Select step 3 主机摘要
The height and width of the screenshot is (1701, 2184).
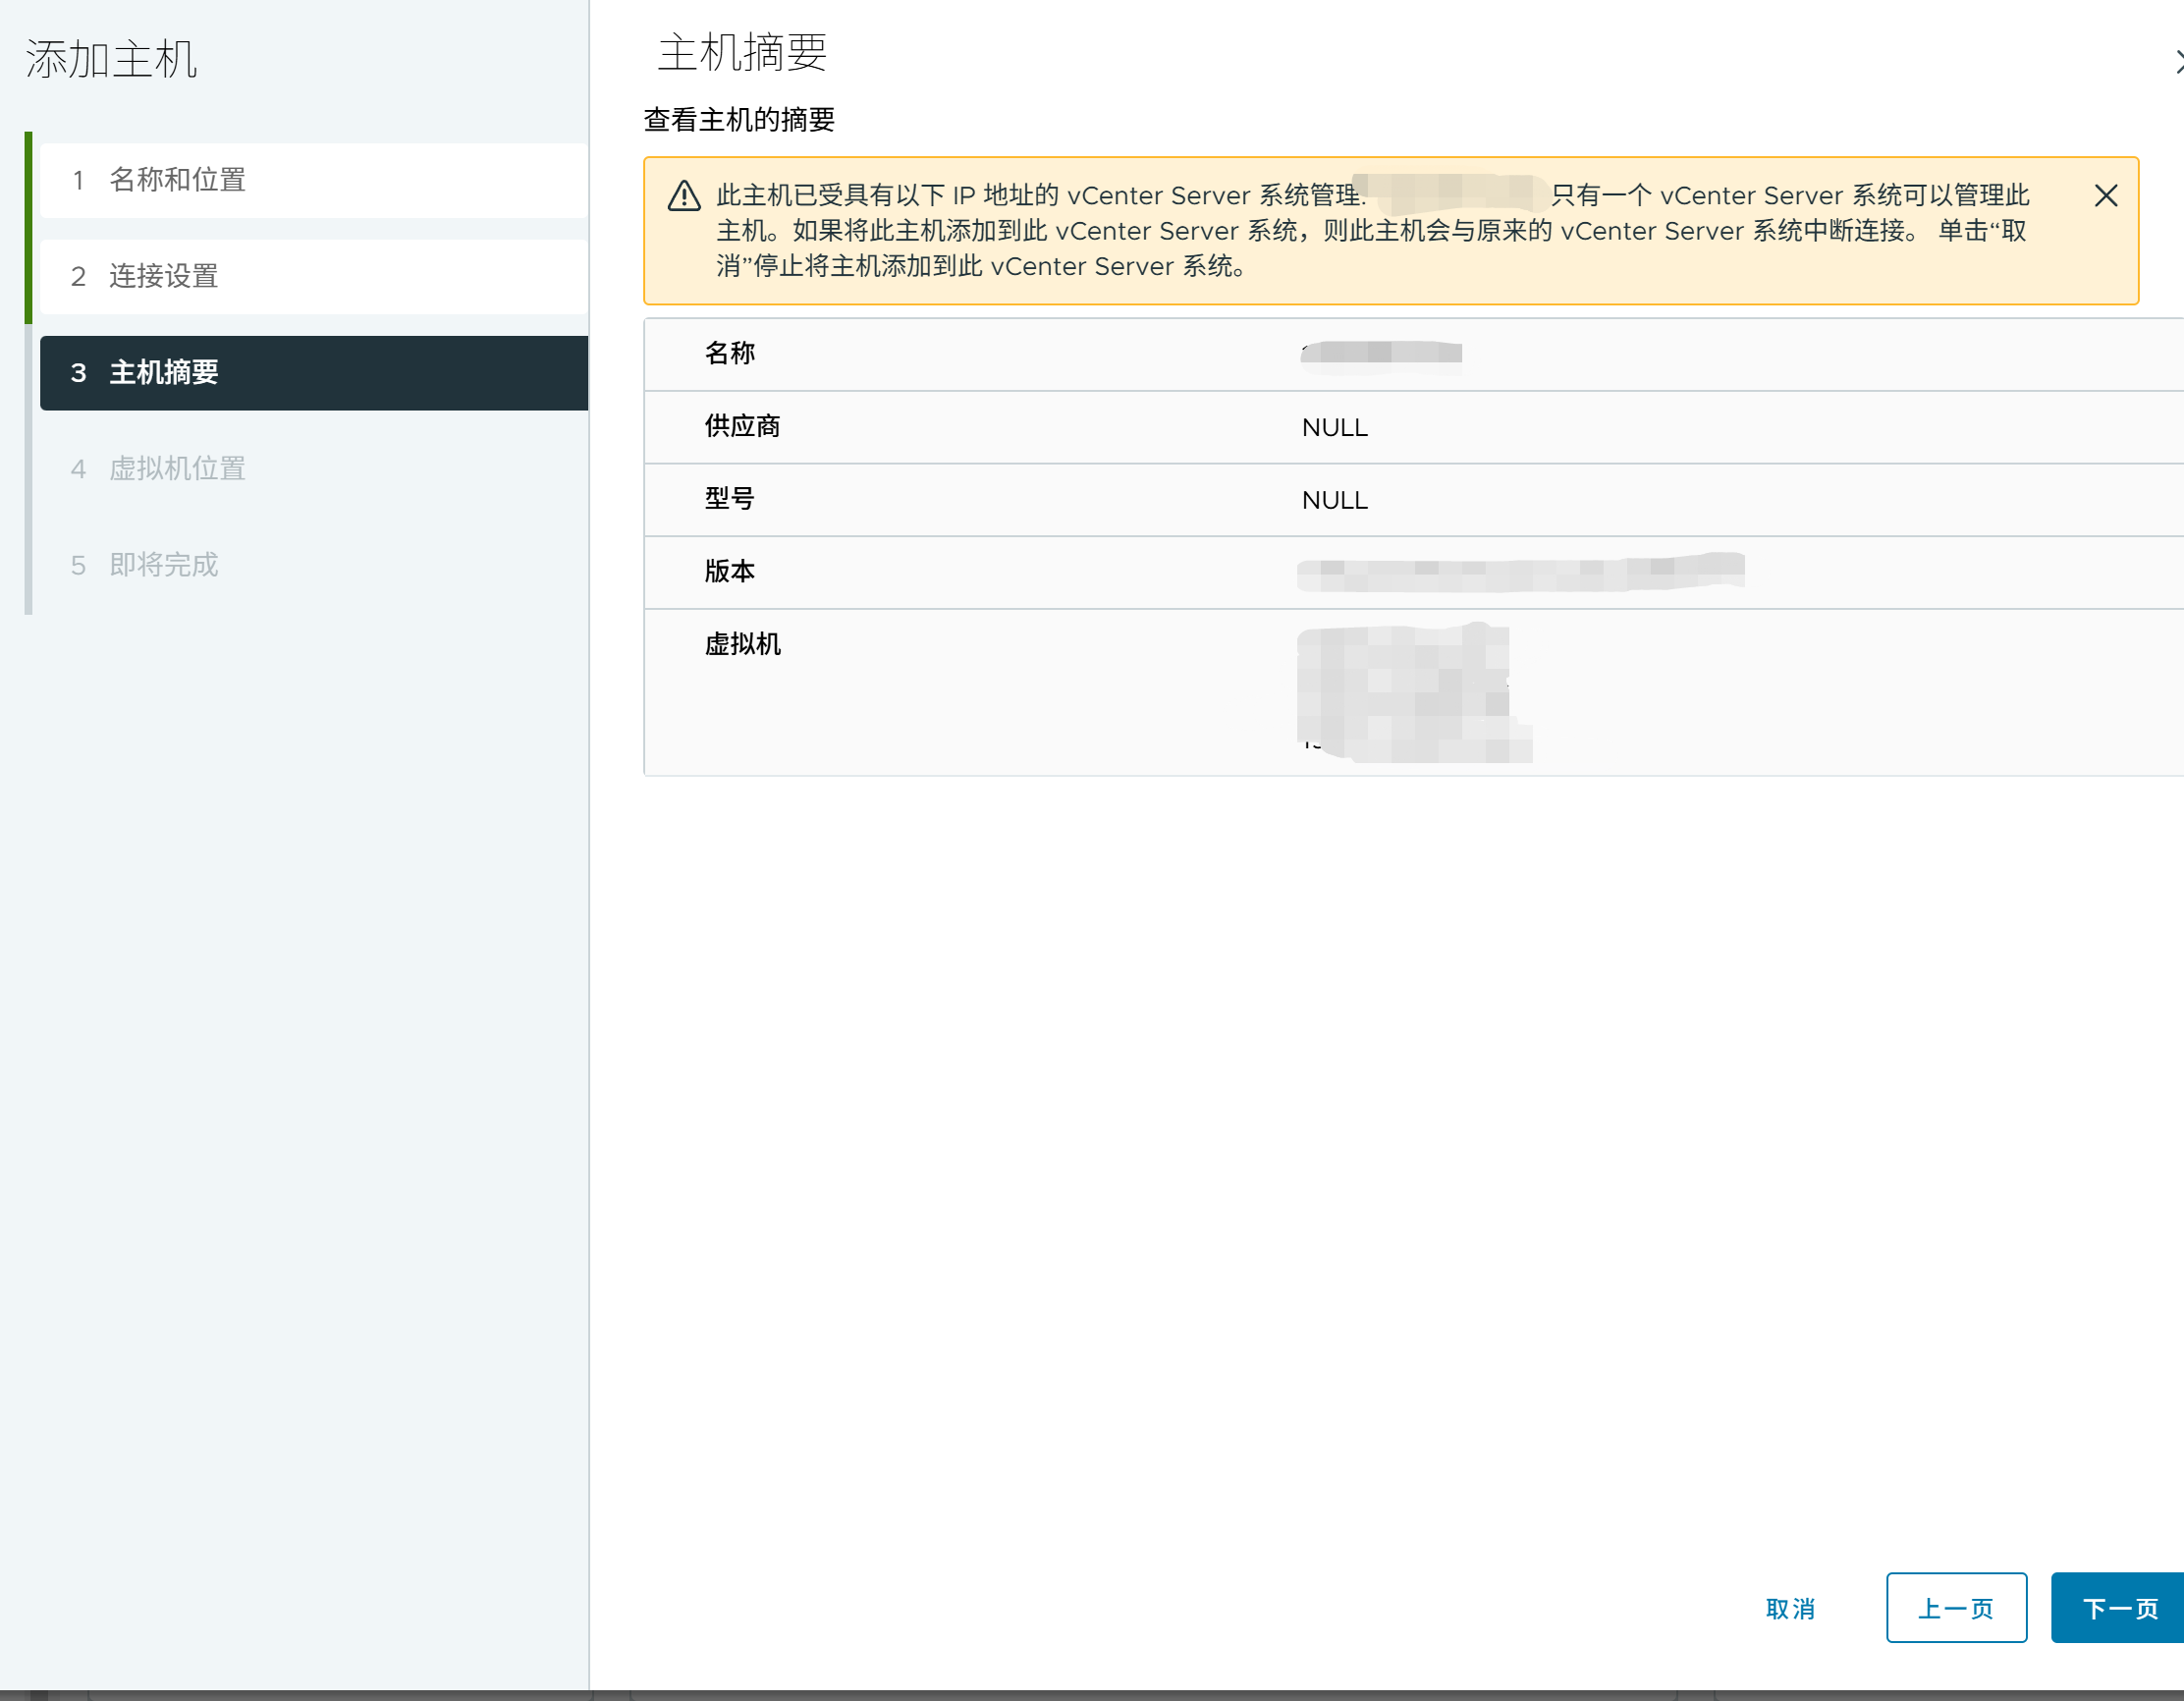(x=163, y=373)
